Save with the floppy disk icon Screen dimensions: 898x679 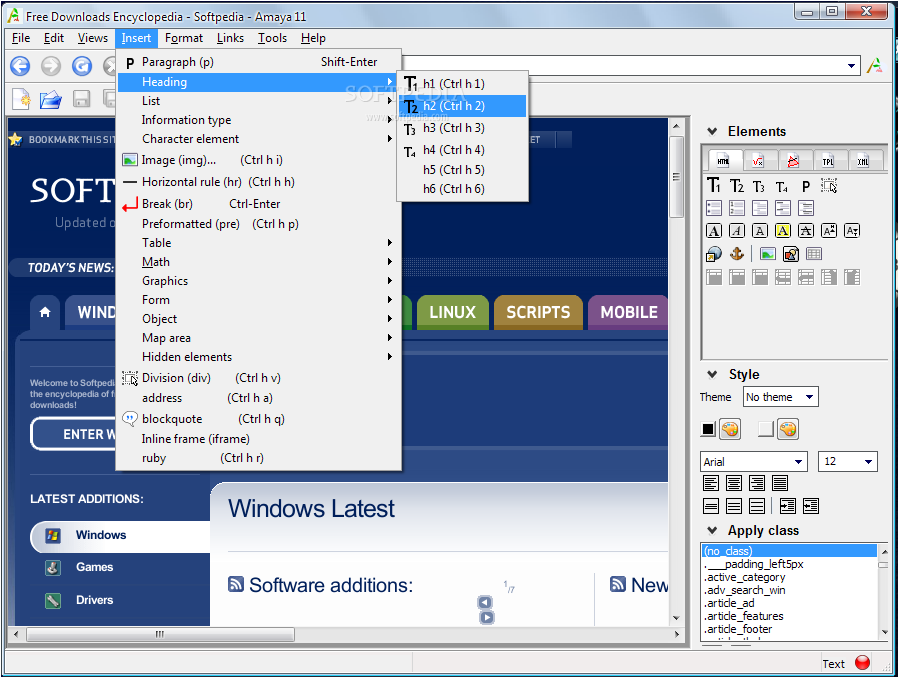point(81,99)
